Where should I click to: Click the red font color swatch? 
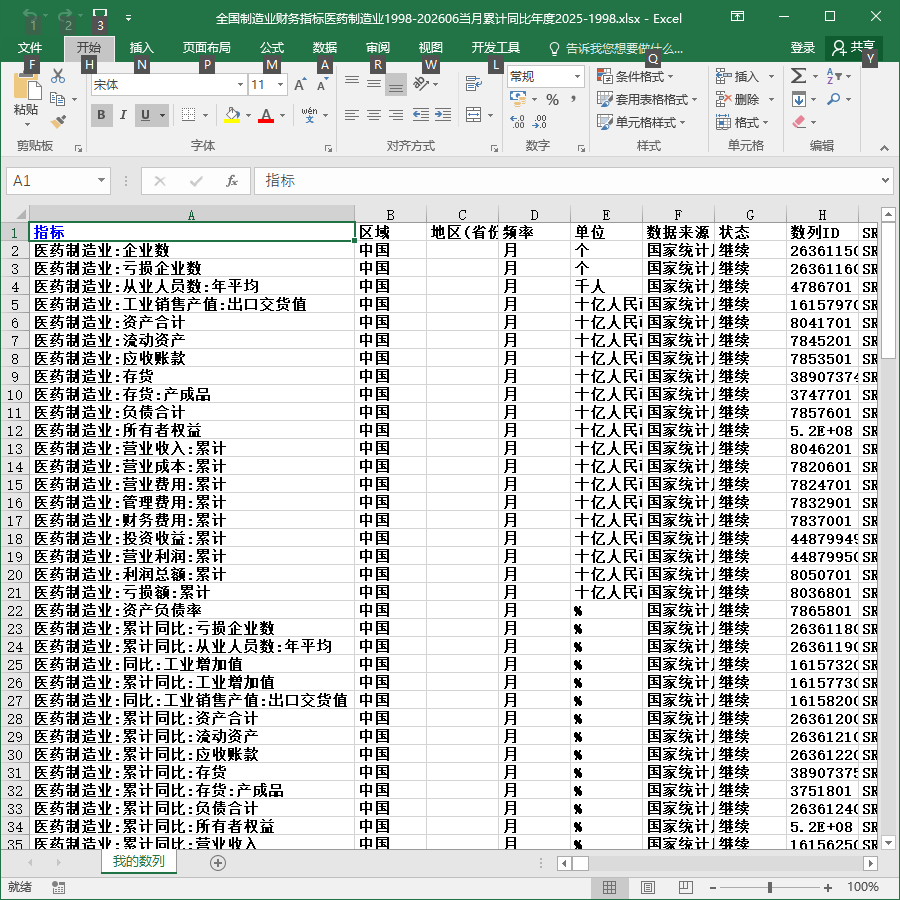point(266,115)
